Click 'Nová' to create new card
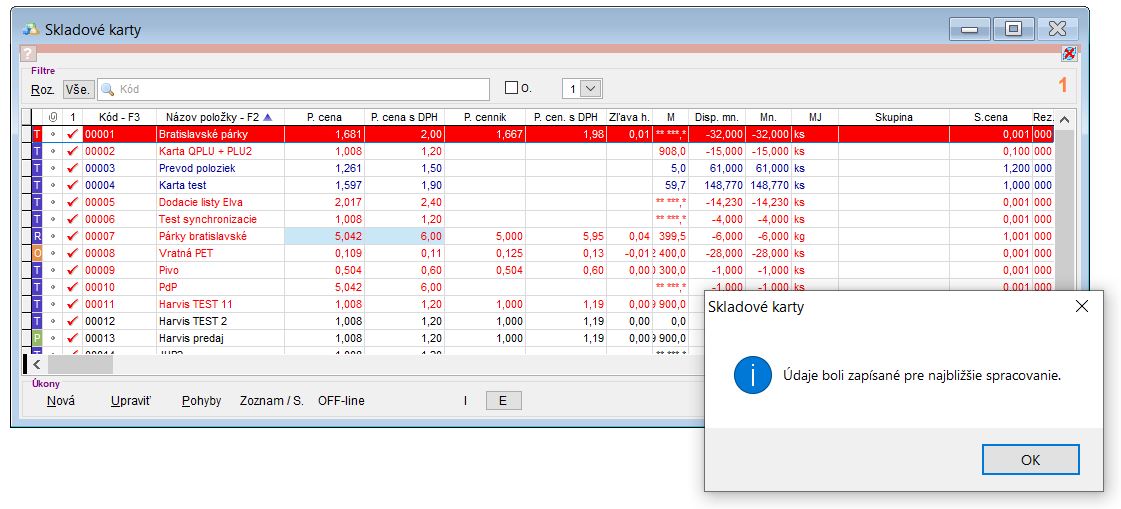Screen dimensions: 1121x509 pyautogui.click(x=61, y=401)
